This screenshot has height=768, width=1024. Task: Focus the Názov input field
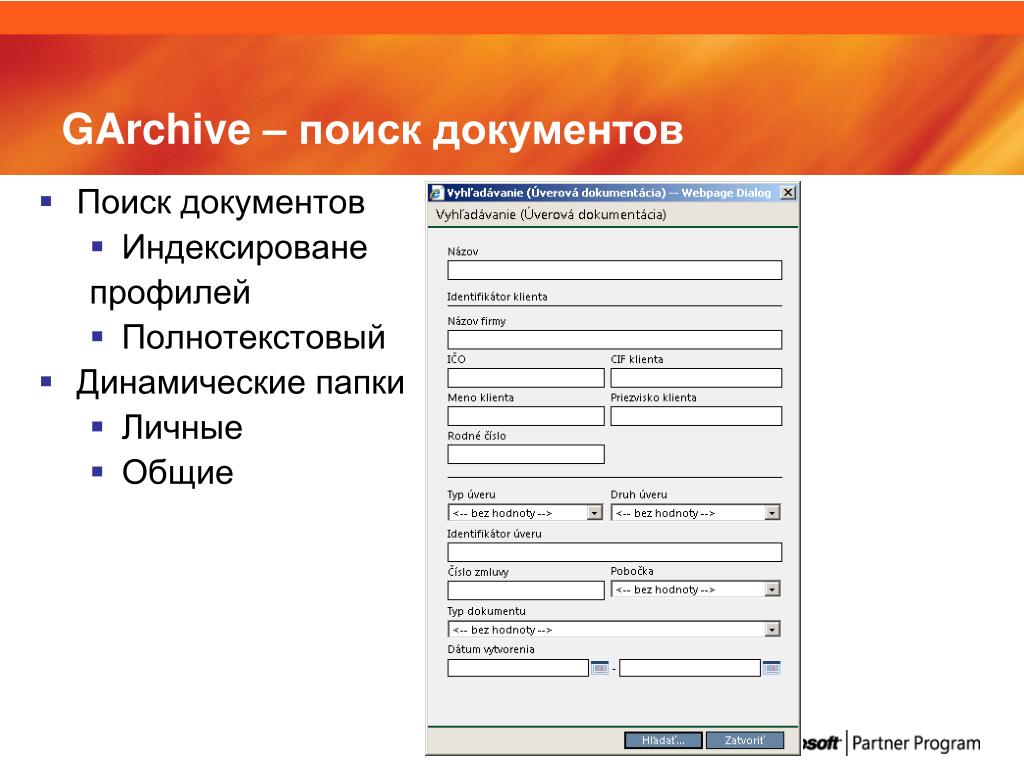point(615,270)
